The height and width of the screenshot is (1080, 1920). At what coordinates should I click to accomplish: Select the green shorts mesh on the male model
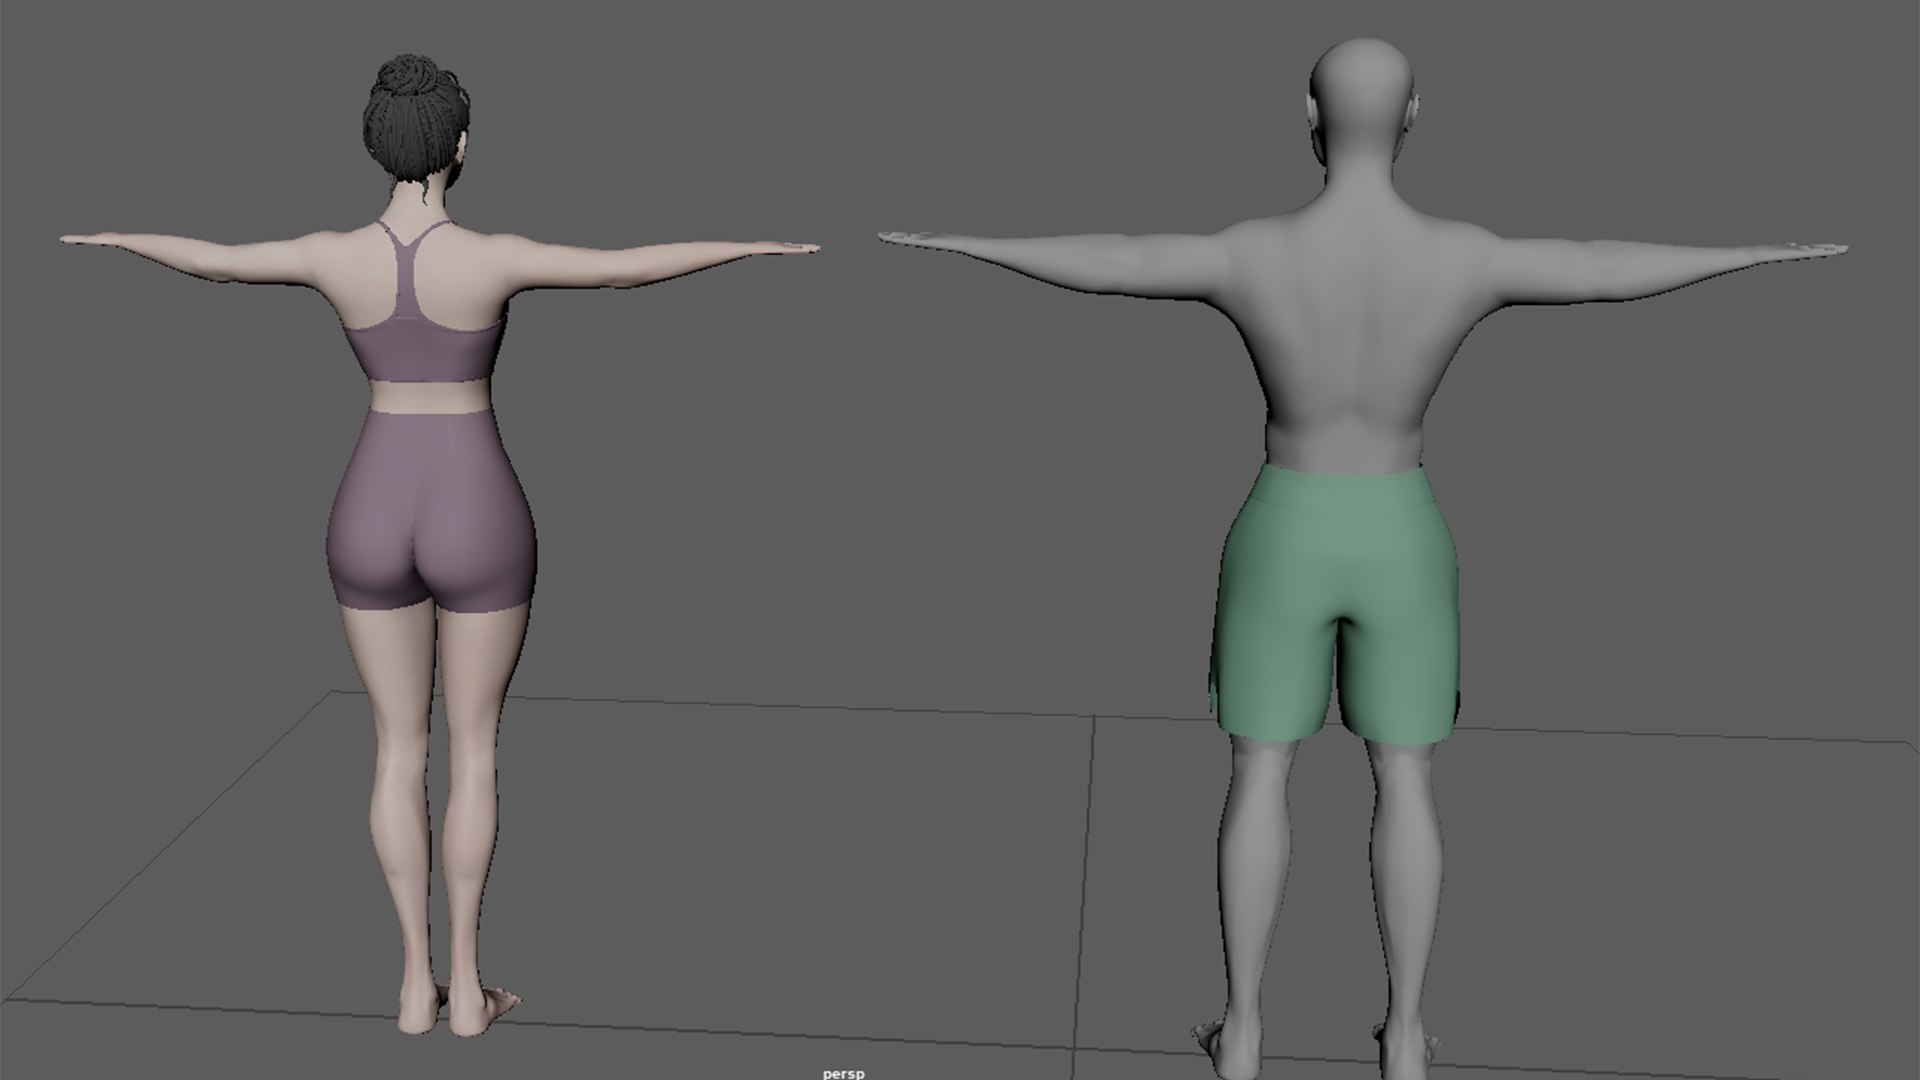pos(1336,604)
